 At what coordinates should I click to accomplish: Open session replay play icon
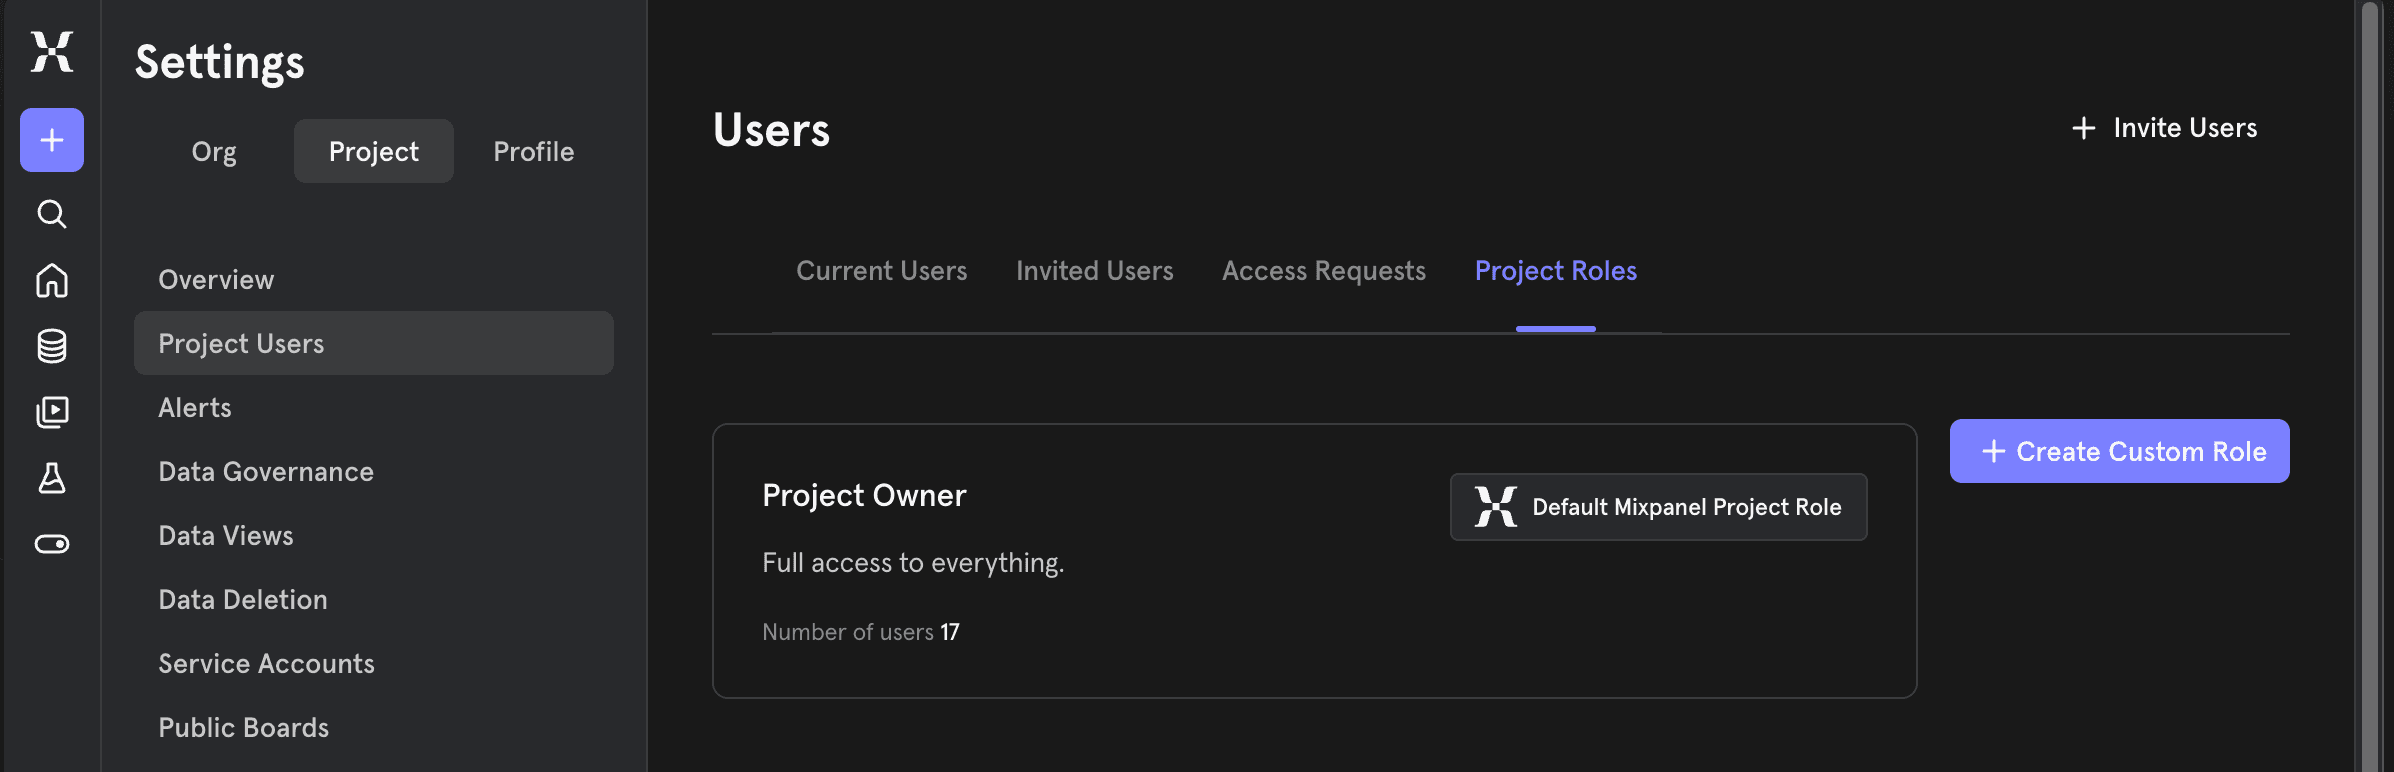52,412
